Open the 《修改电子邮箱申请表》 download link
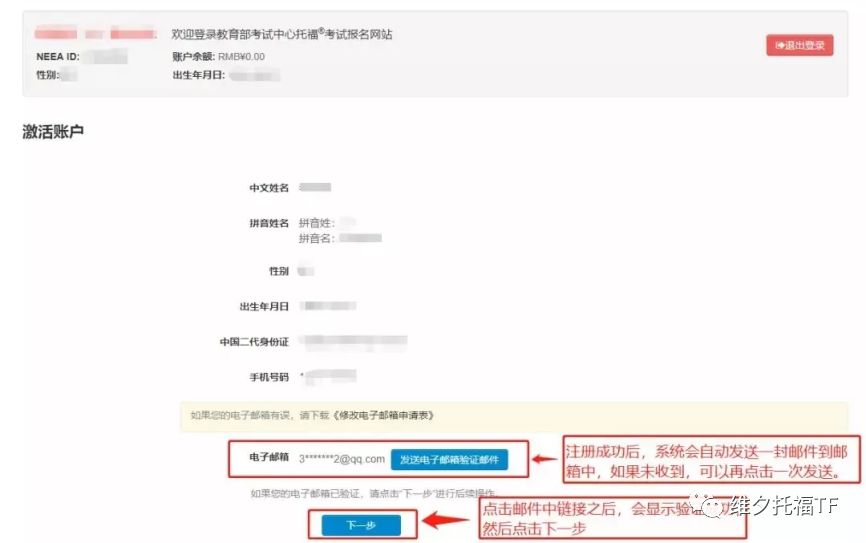 (x=383, y=415)
